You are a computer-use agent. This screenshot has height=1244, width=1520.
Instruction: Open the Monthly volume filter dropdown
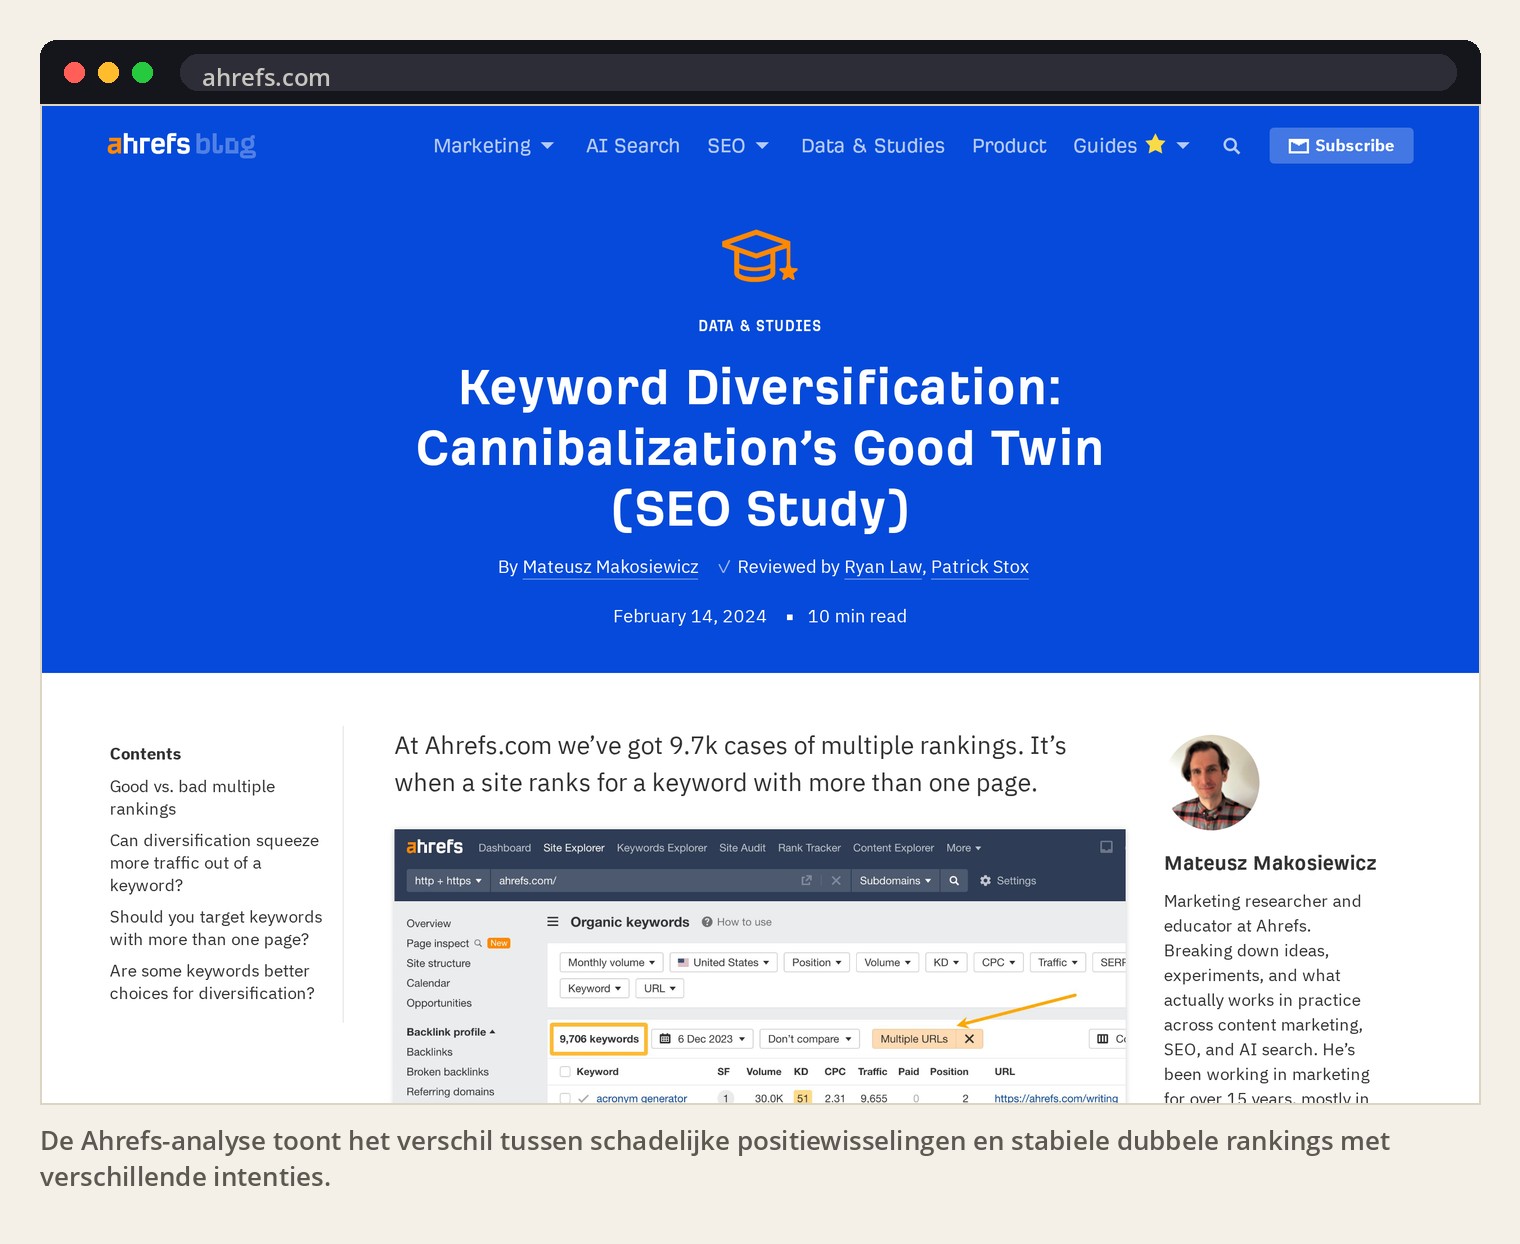click(x=611, y=963)
